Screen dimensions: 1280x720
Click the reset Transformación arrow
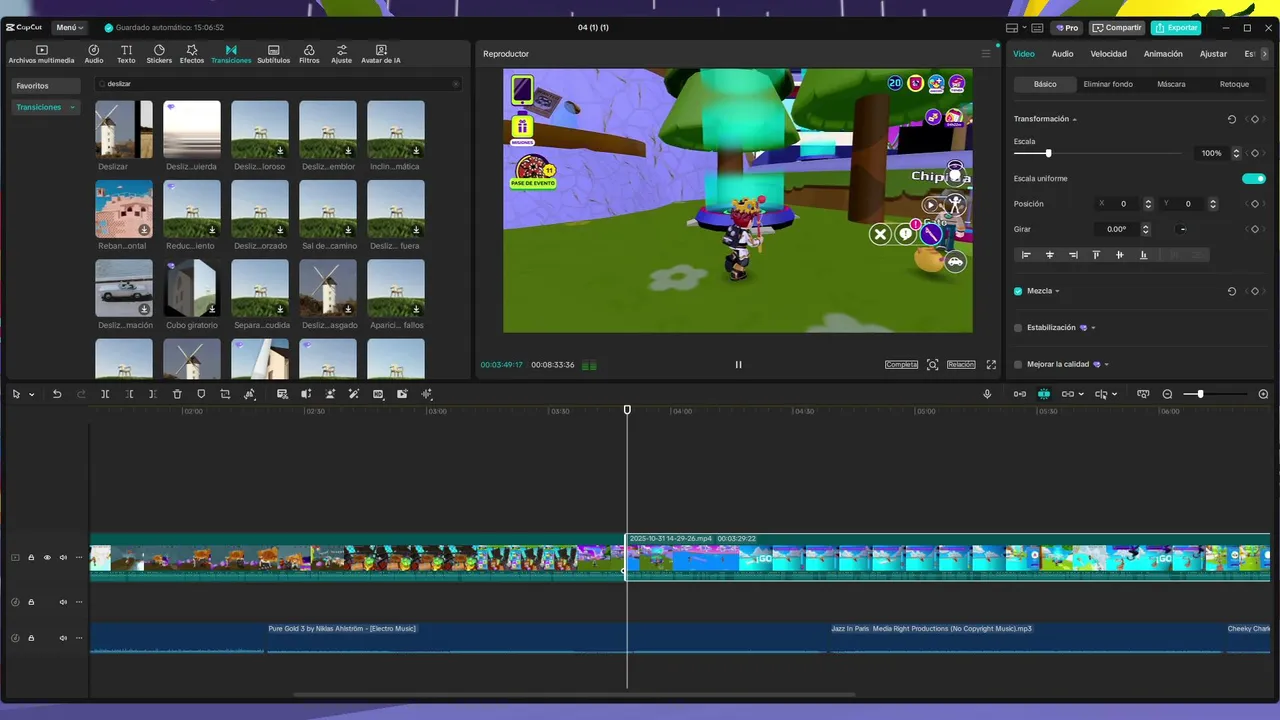[x=1232, y=119]
